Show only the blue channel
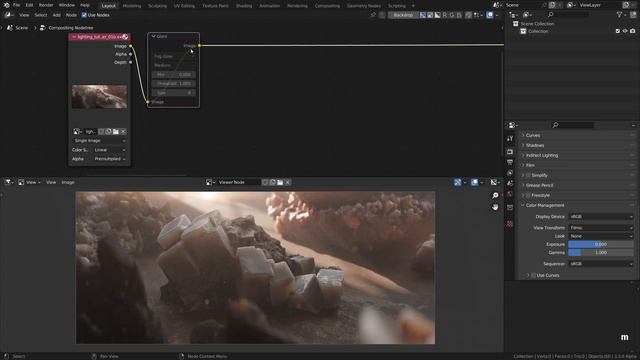Image resolution: width=640 pixels, height=360 pixels. click(x=459, y=15)
